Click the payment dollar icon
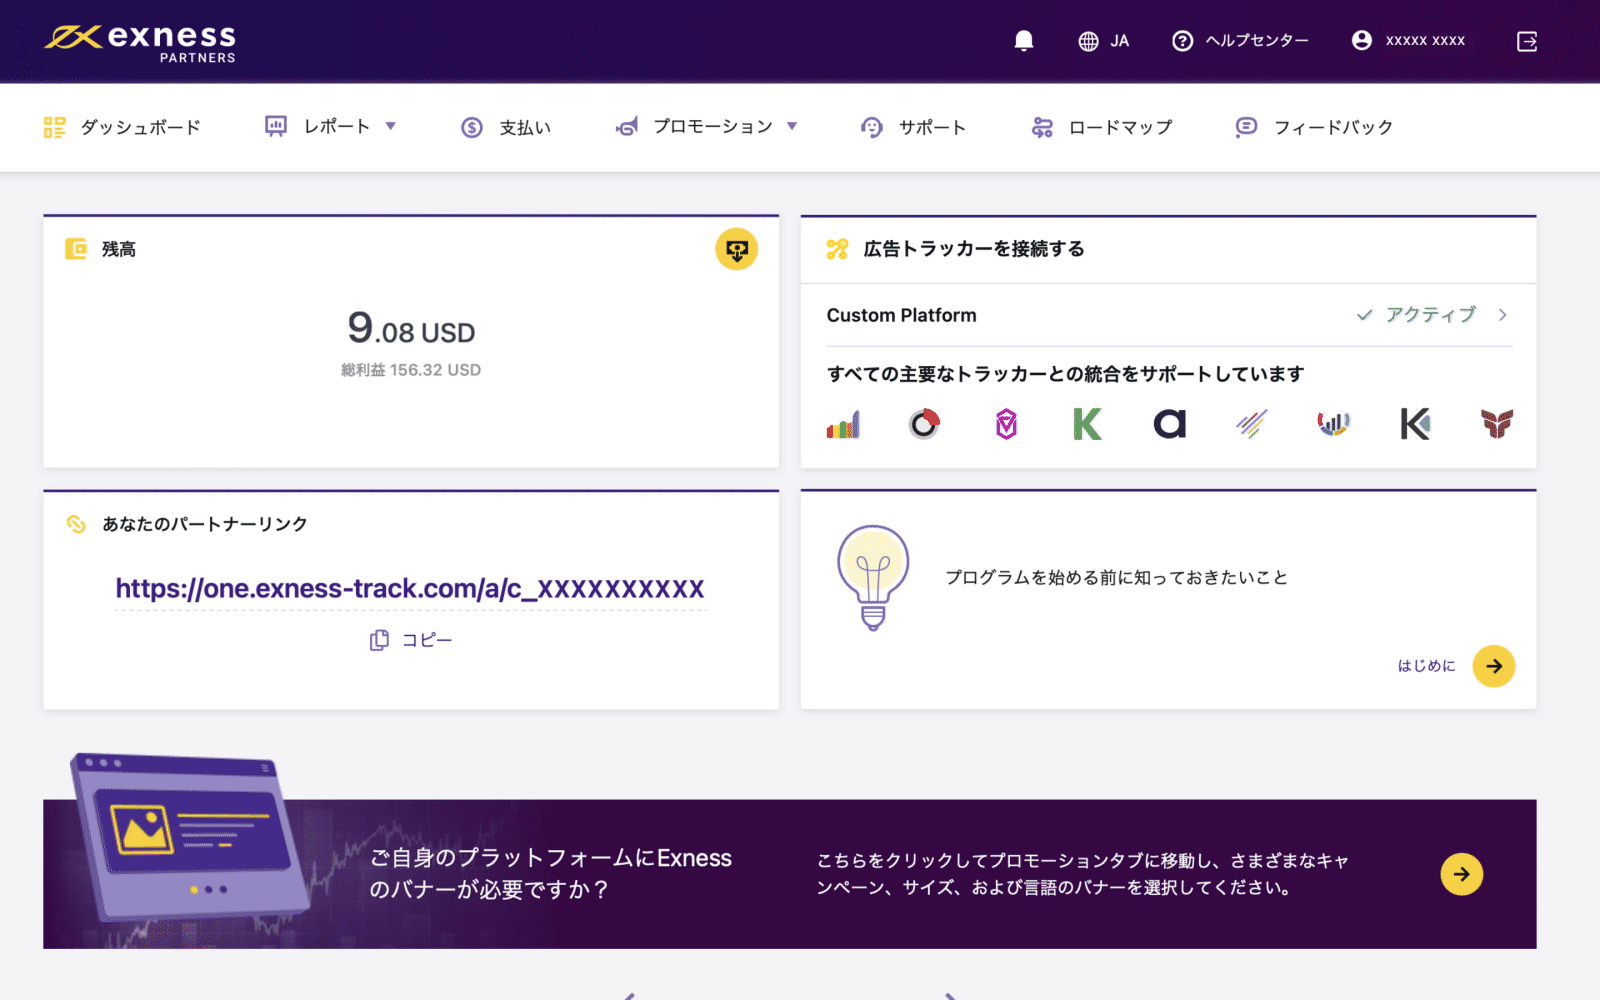The height and width of the screenshot is (1000, 1600). click(x=472, y=127)
